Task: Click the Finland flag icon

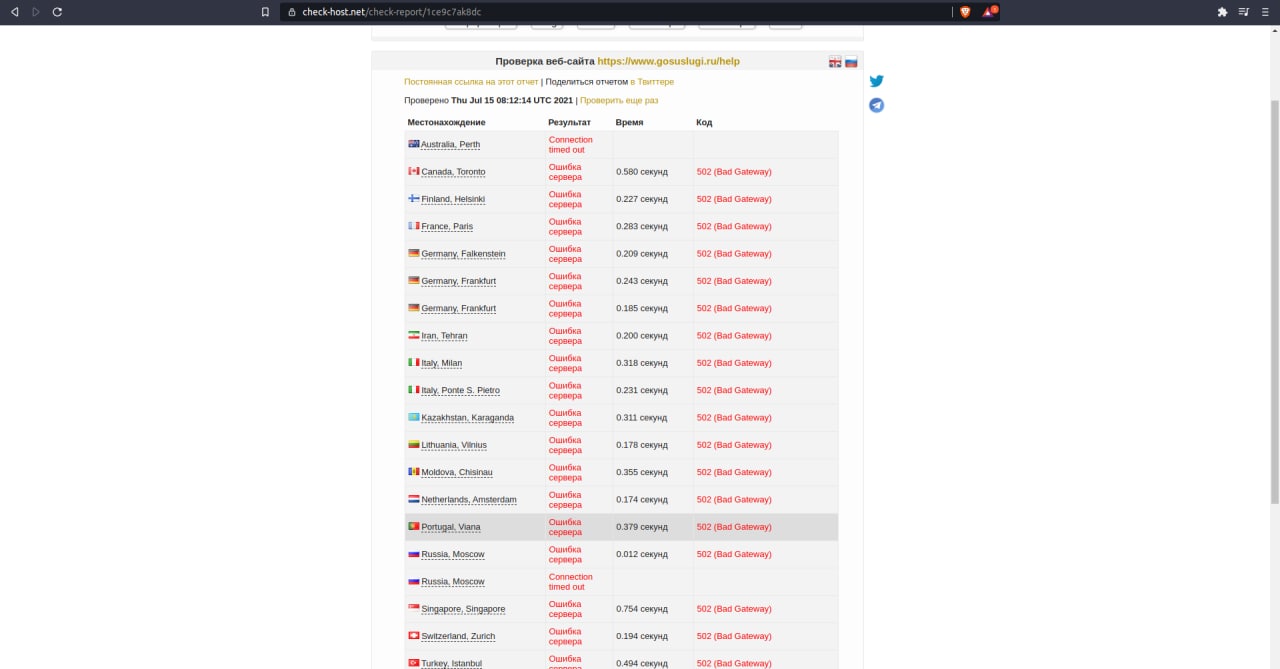Action: (x=414, y=198)
